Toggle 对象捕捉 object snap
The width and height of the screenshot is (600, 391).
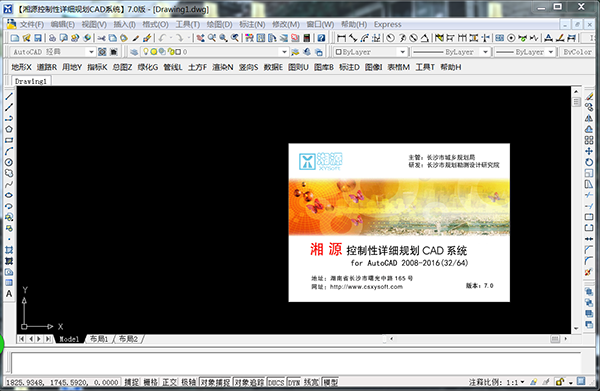215,382
